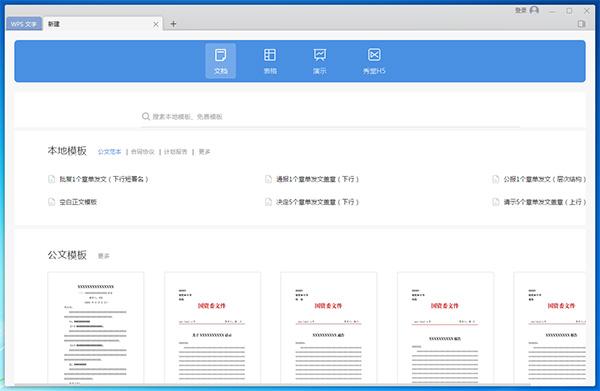The height and width of the screenshot is (391, 600).
Task: Select the 公文范本 category tab
Action: (x=109, y=152)
